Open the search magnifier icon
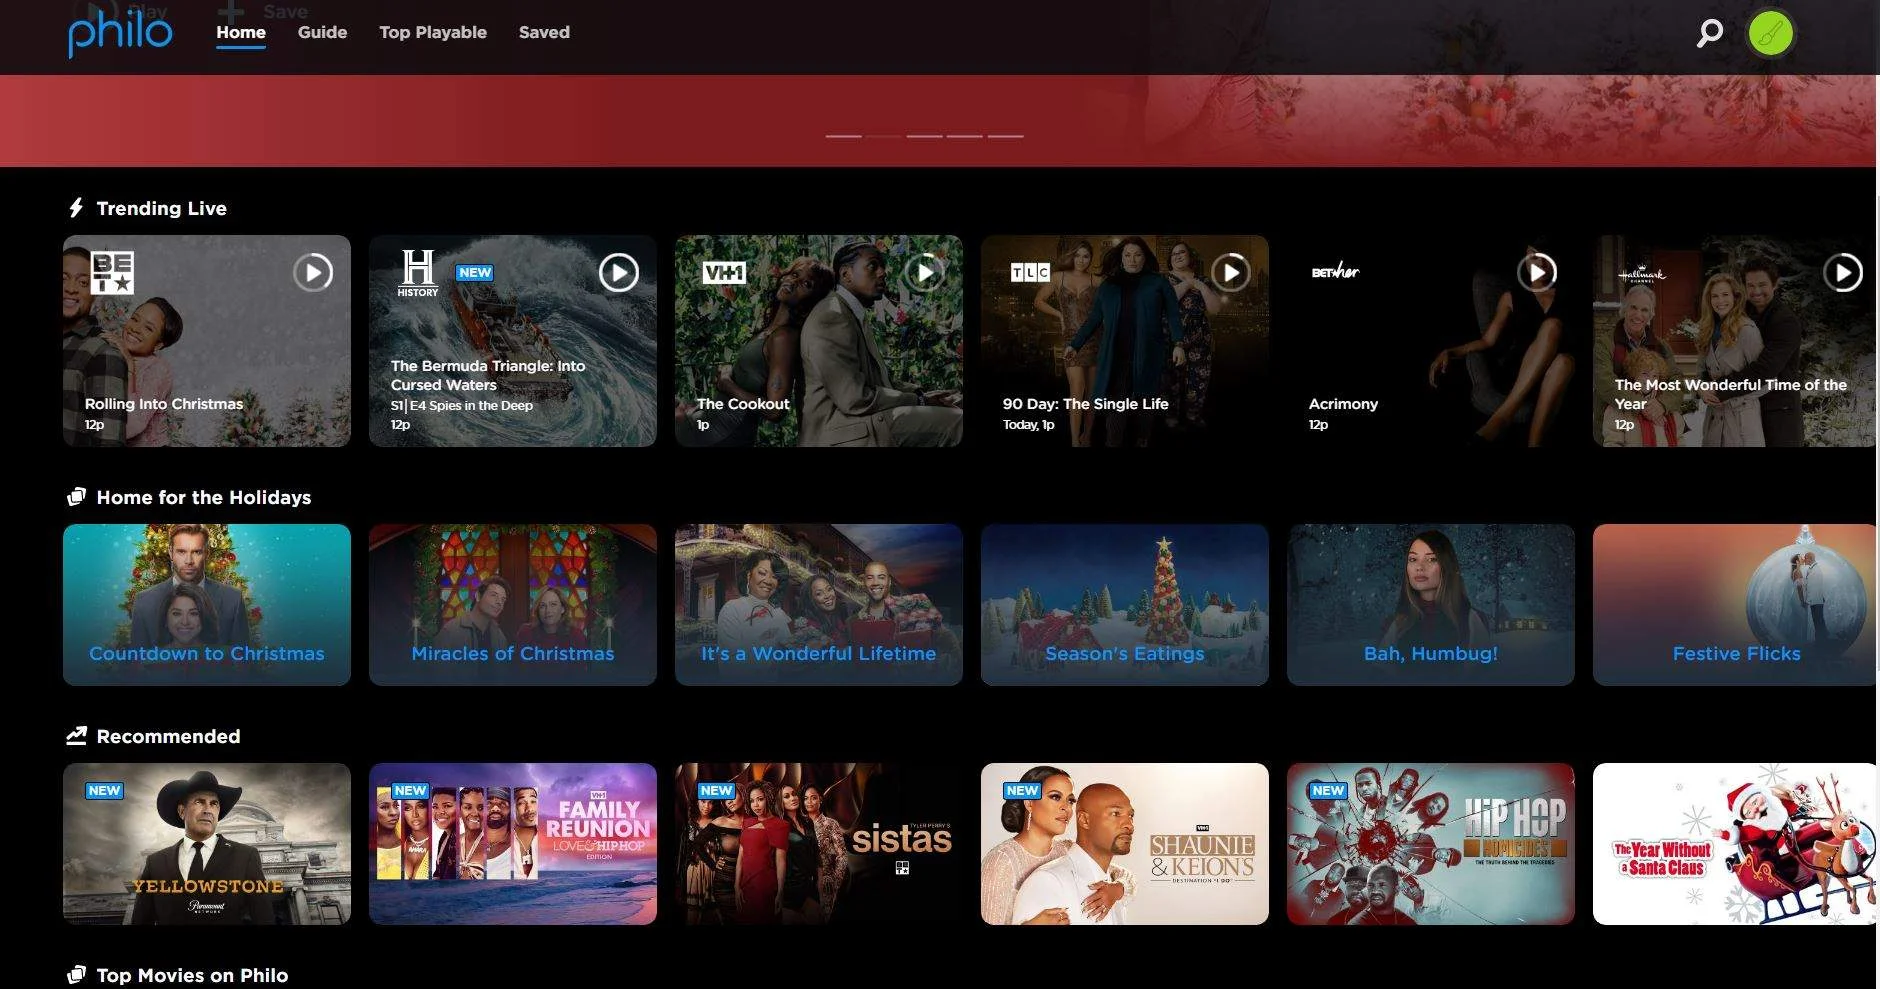The width and height of the screenshot is (1880, 989). point(1710,33)
